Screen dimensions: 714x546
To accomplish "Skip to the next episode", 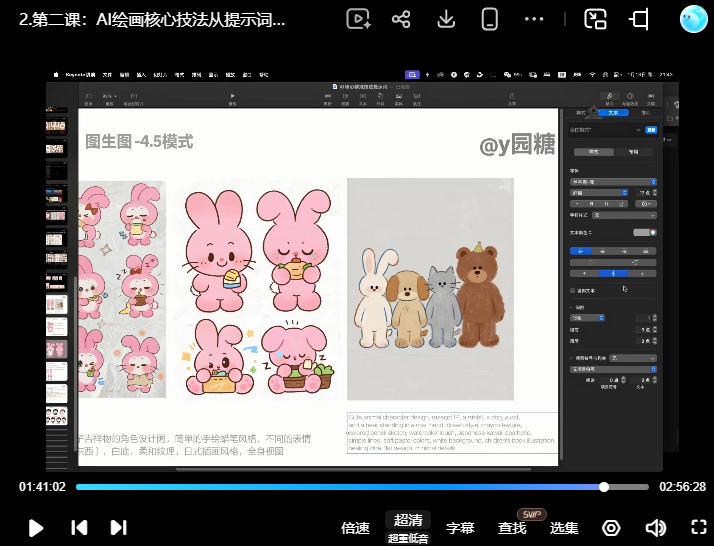I will 118,528.
